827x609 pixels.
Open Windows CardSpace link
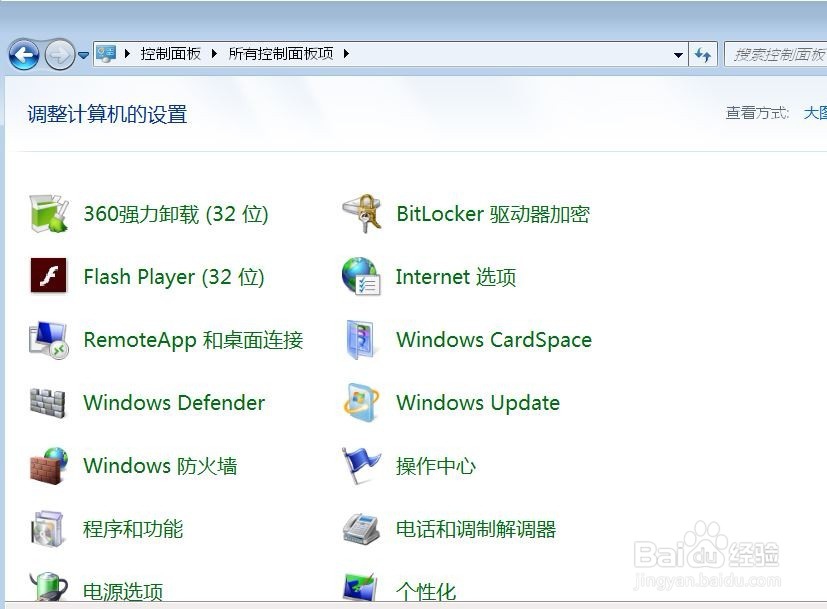pos(494,340)
